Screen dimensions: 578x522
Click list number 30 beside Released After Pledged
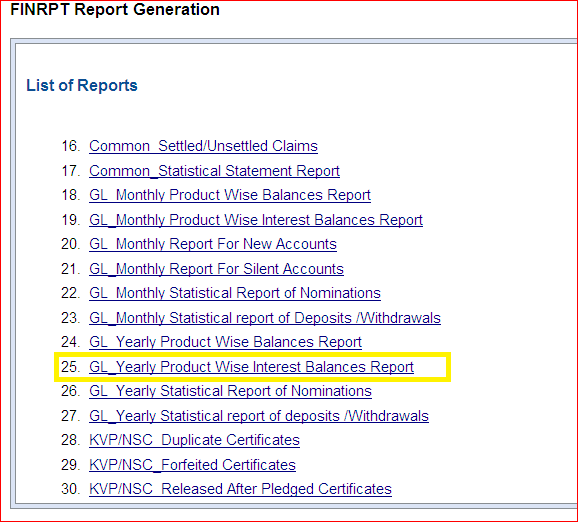[x=70, y=489]
